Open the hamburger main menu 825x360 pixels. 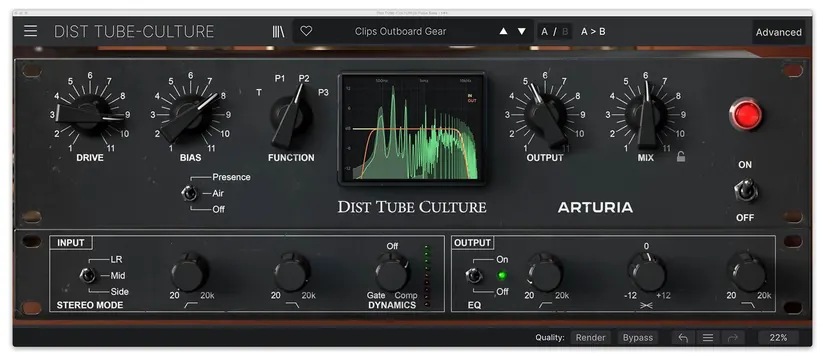coord(31,31)
